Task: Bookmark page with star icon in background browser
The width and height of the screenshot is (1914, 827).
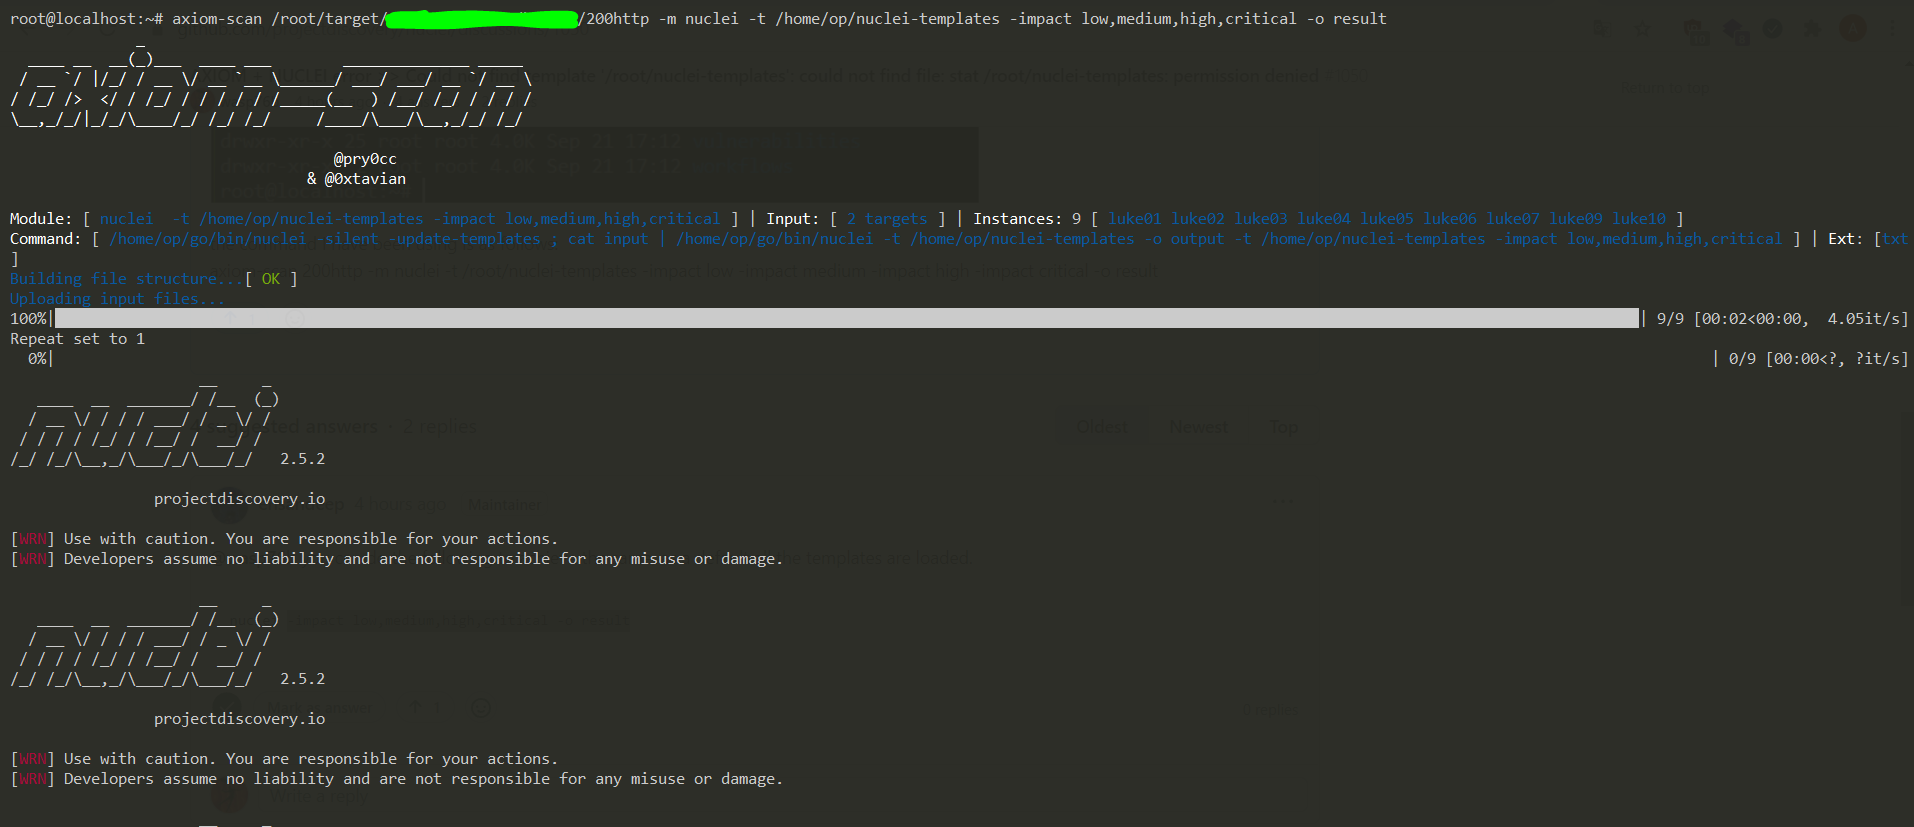Action: pyautogui.click(x=1643, y=28)
